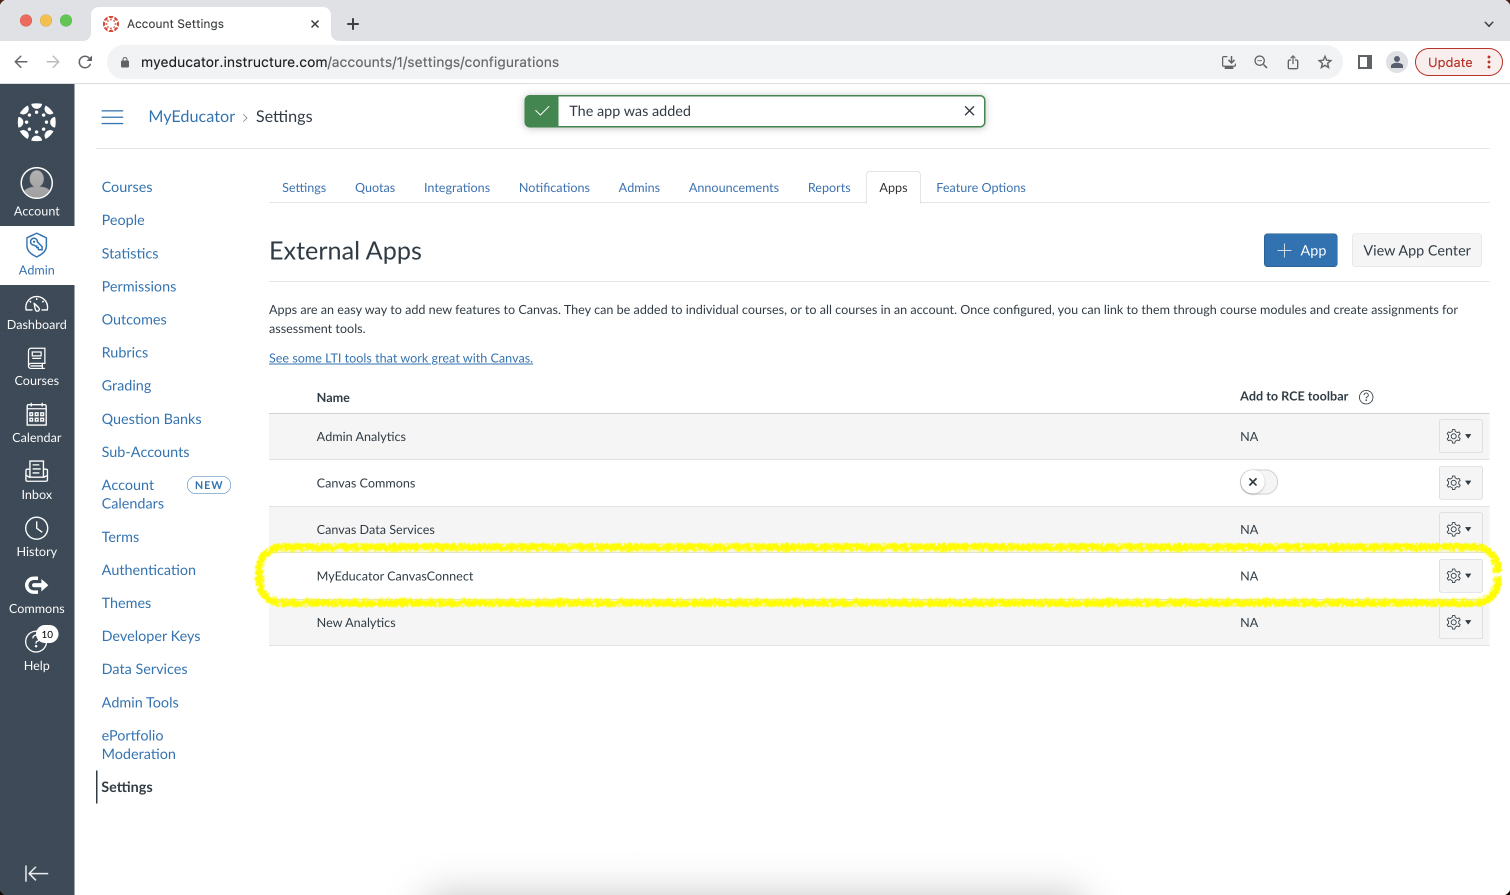This screenshot has width=1510, height=895.
Task: Click the View App Center button
Action: (1416, 250)
